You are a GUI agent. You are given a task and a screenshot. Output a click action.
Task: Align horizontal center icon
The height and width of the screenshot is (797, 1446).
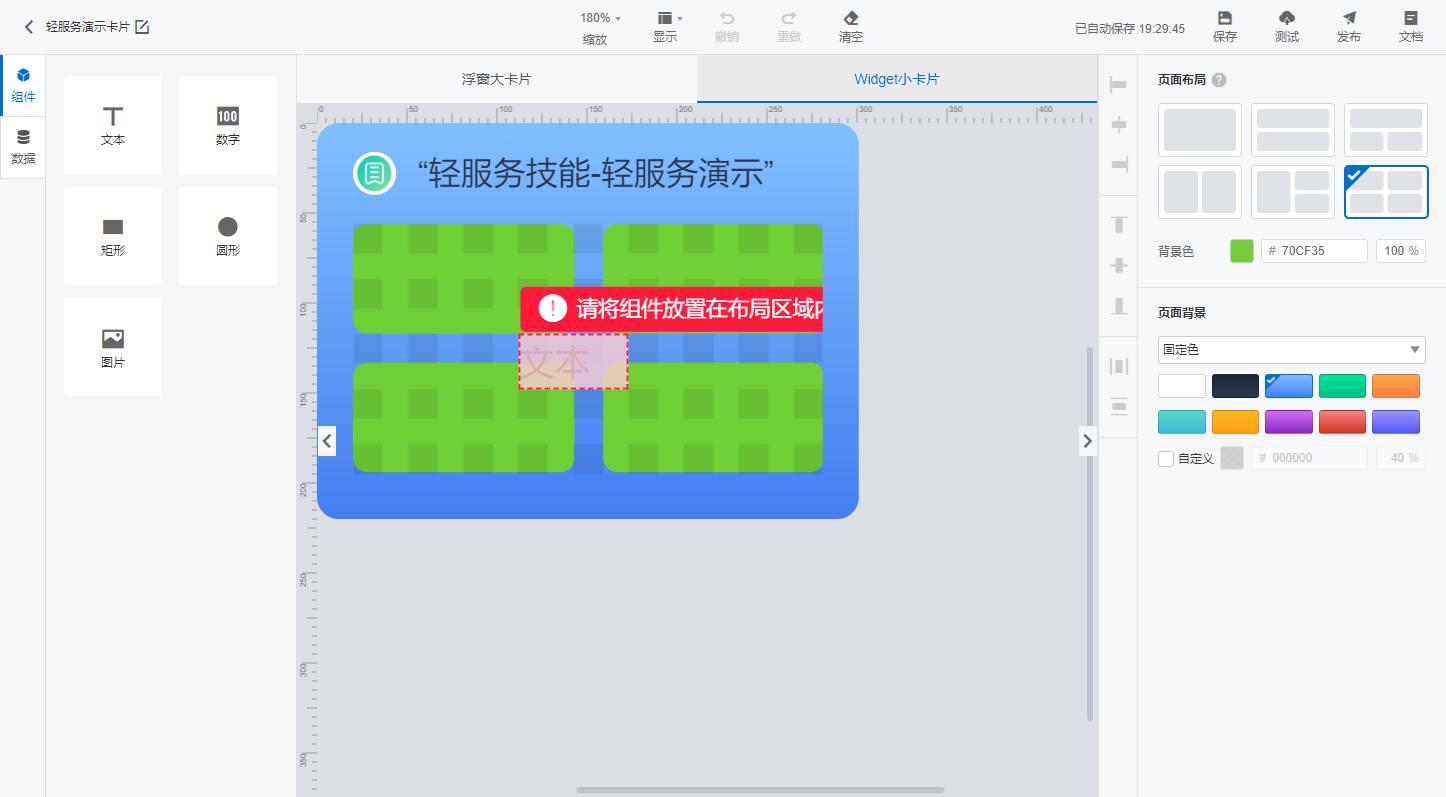[1118, 125]
